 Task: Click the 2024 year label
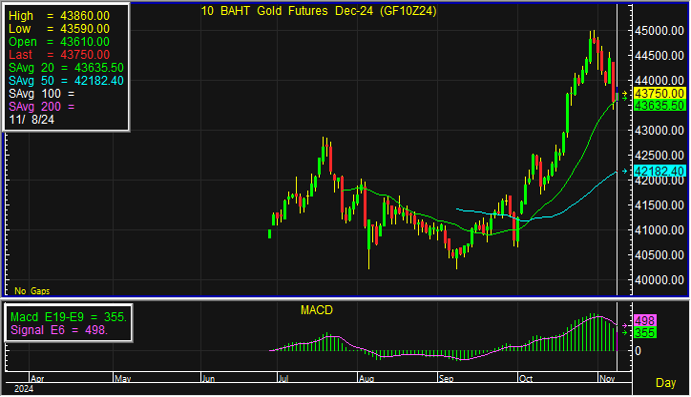(x=24, y=389)
